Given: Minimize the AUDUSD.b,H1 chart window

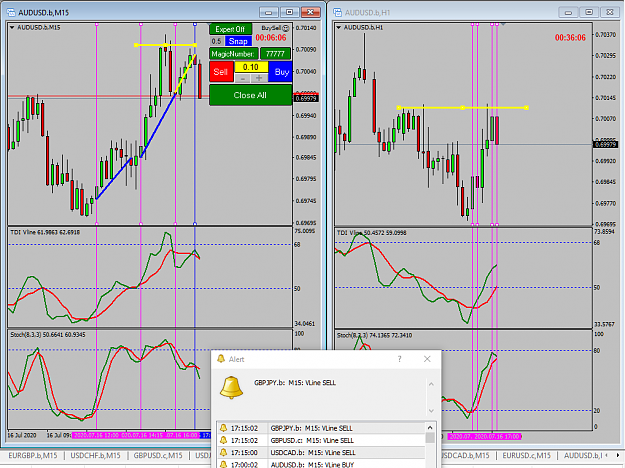Looking at the screenshot, I should [x=568, y=12].
